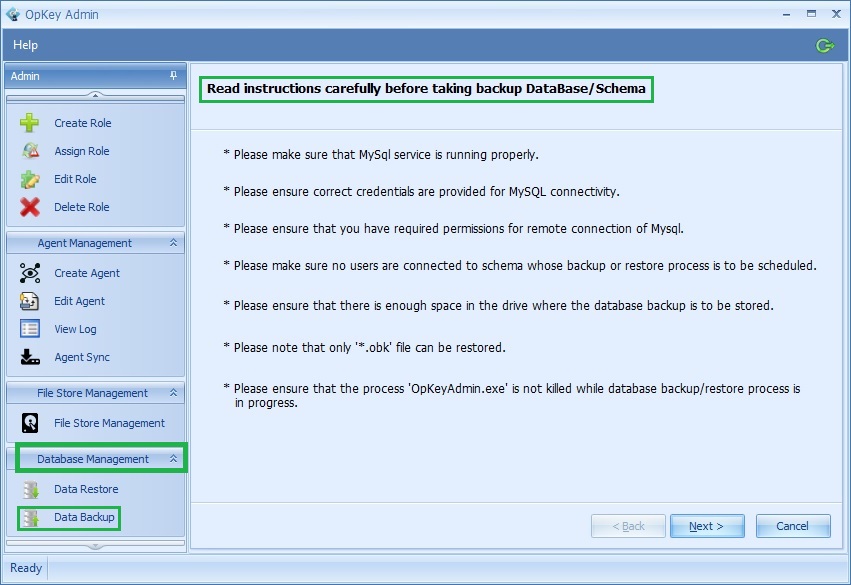This screenshot has height=585, width=851.
Task: Click the down arrow at Admin panel bottom
Action: coord(96,546)
